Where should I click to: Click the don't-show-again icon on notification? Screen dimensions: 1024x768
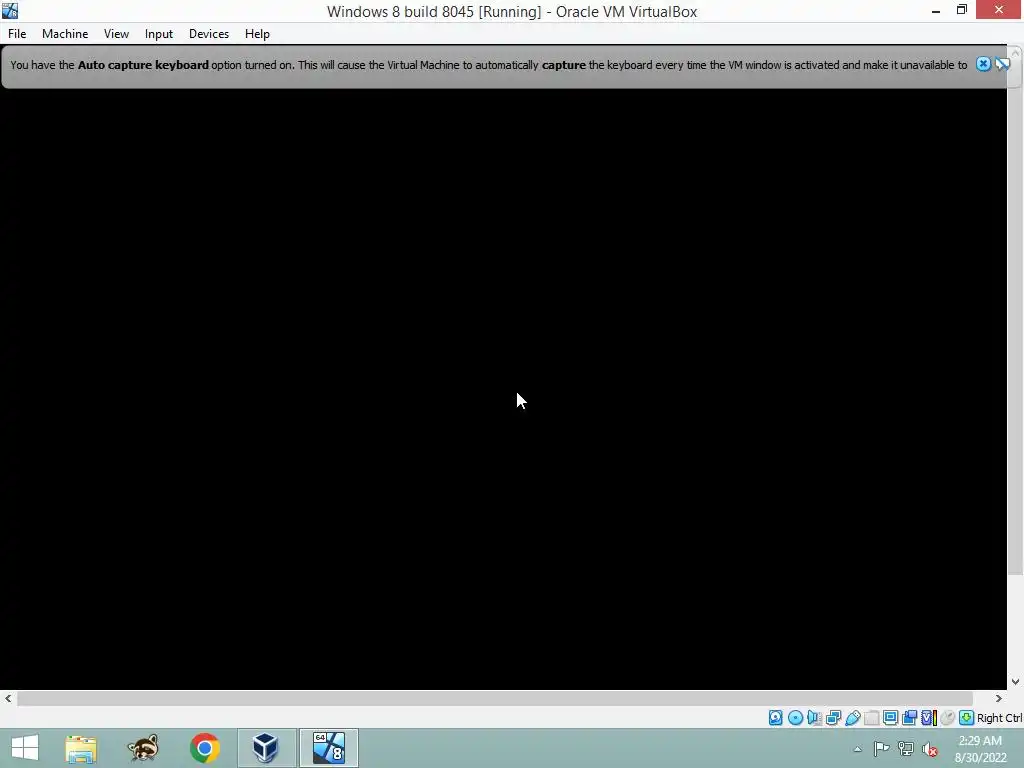(1002, 64)
